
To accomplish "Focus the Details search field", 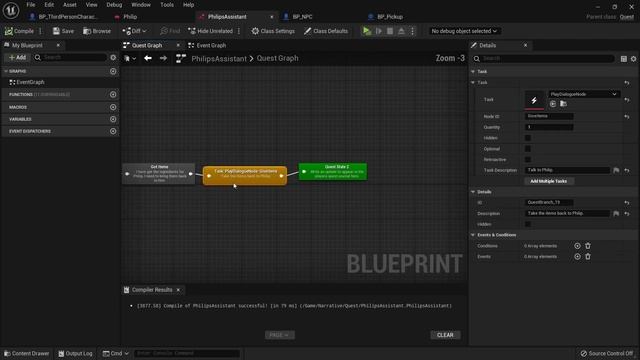I will 543,58.
